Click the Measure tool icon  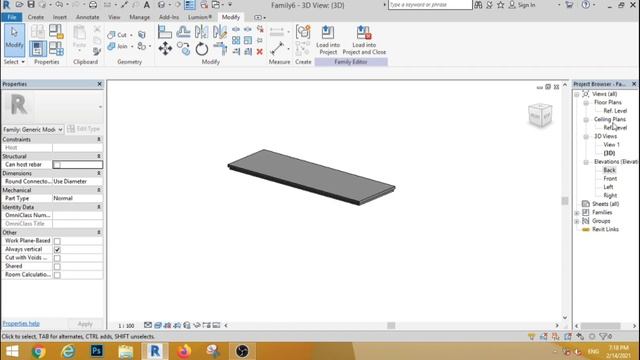277,49
